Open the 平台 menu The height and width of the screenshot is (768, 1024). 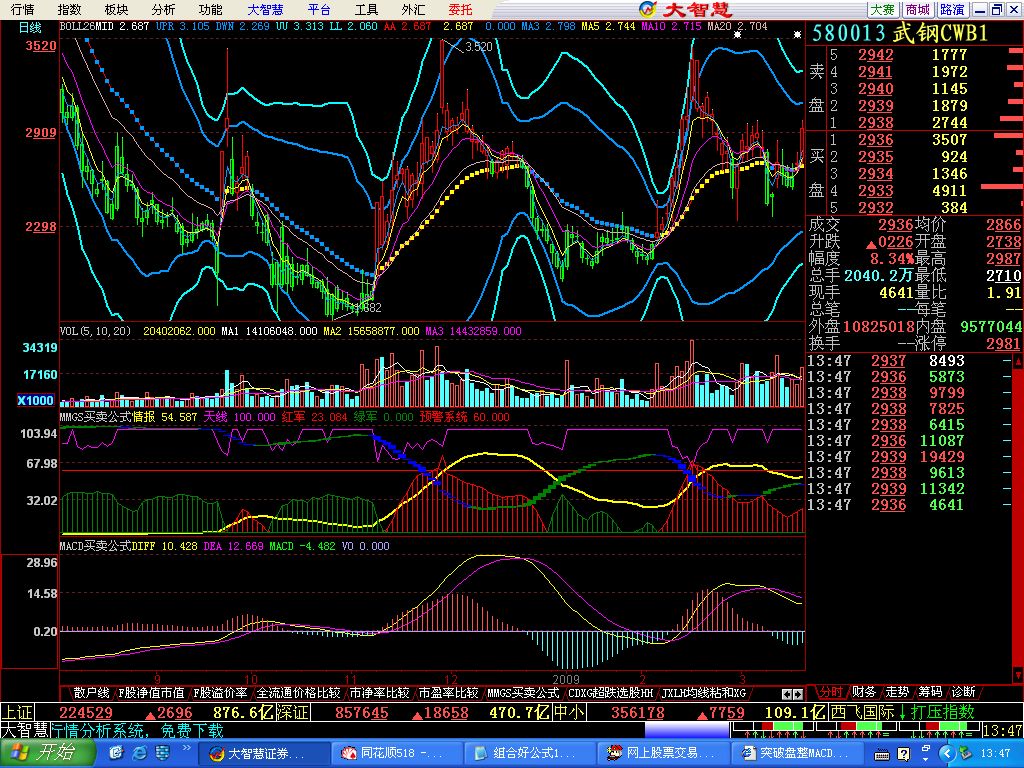pyautogui.click(x=319, y=9)
